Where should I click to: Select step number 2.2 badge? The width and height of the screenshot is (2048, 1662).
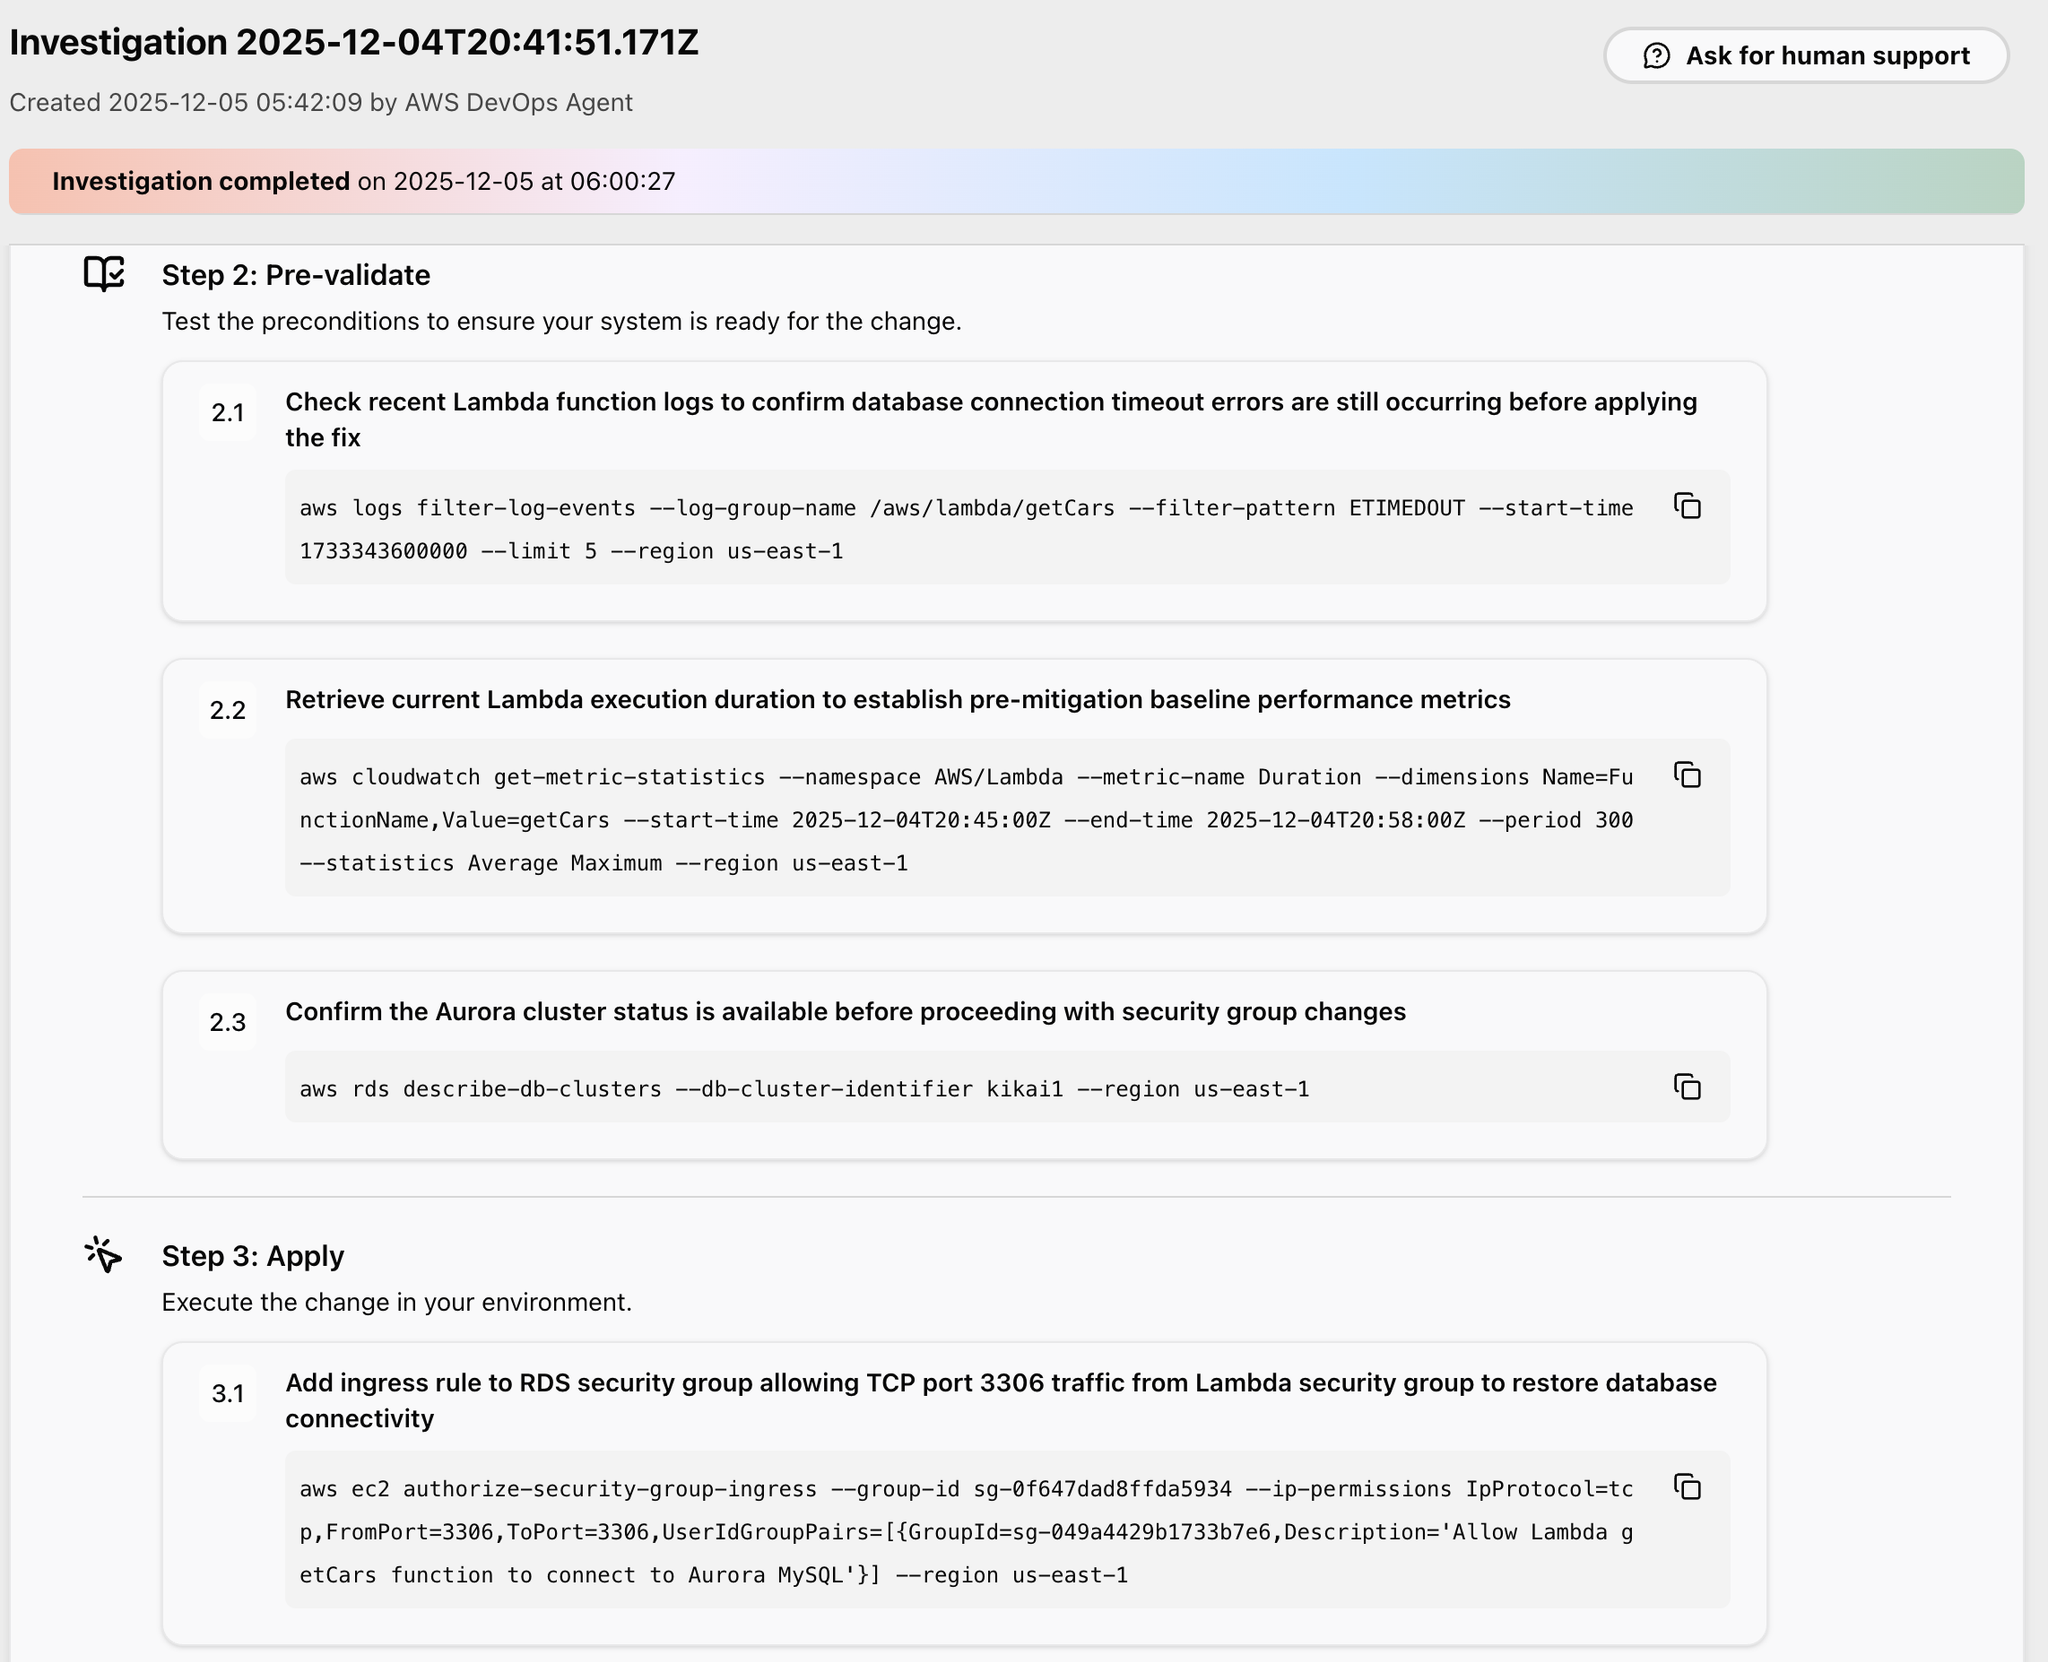click(227, 710)
